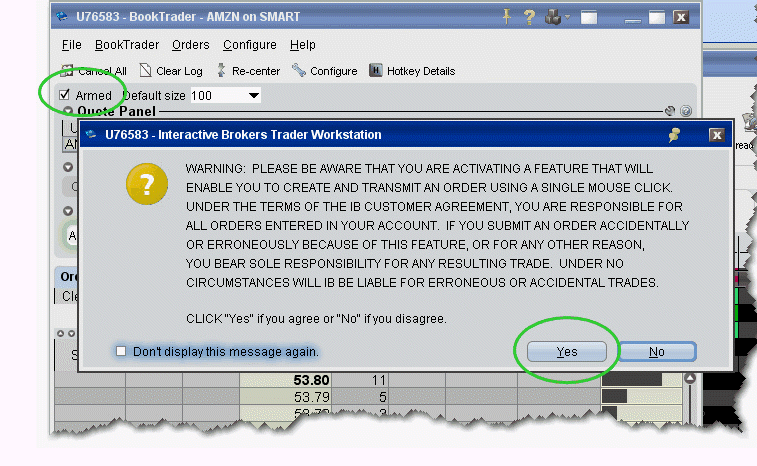Open Hotkey Details from the toolbar
The width and height of the screenshot is (757, 466).
coord(412,71)
